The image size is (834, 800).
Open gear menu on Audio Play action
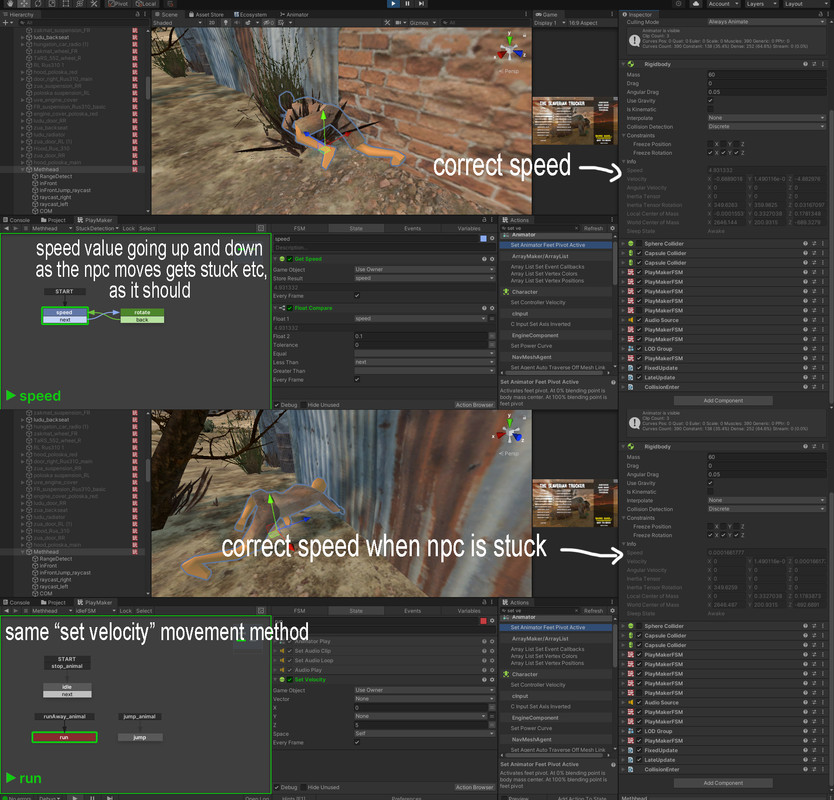point(492,670)
